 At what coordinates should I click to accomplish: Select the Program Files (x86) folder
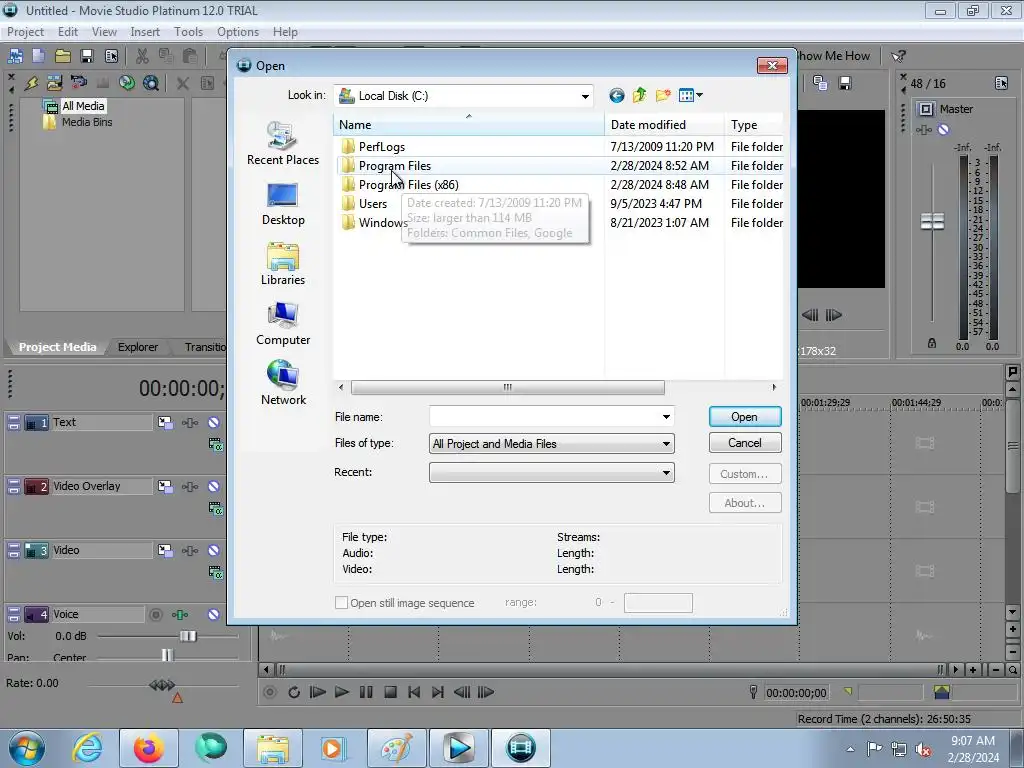408,185
